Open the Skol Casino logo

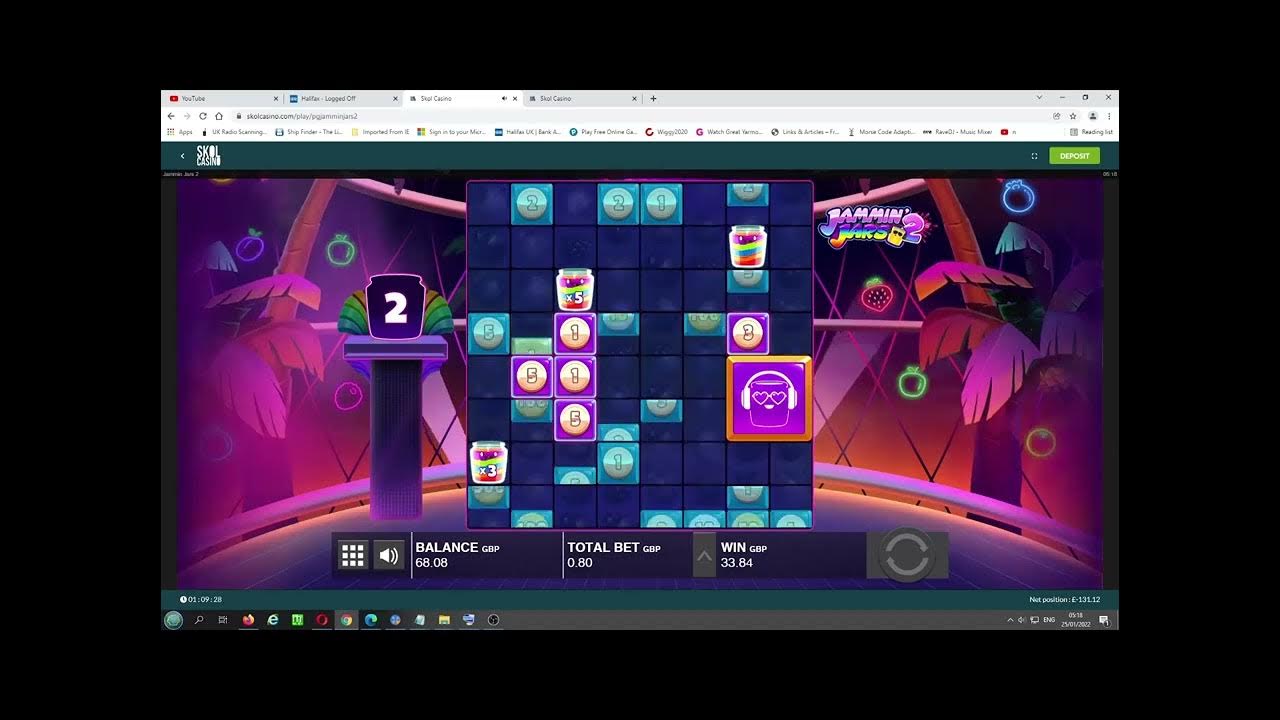208,156
